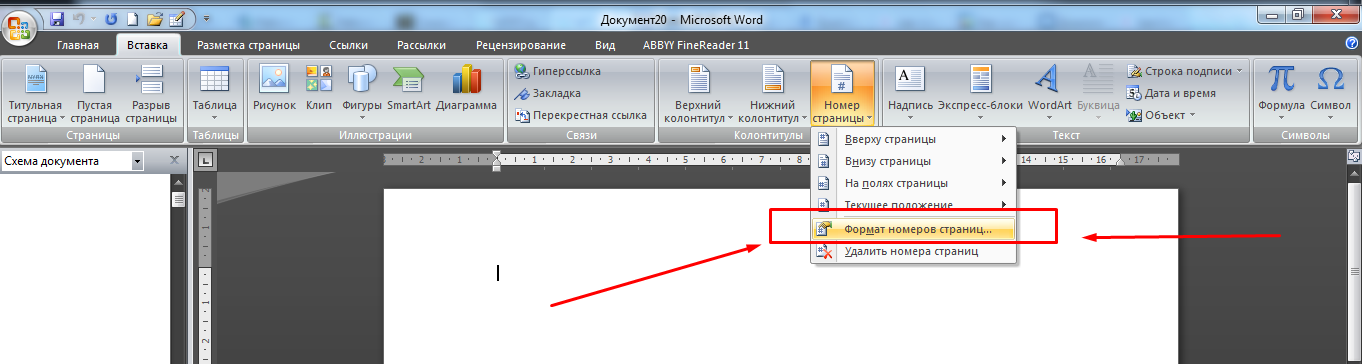This screenshot has width=1362, height=364.
Task: Select Формат номеров страниц menu item
Action: [x=913, y=229]
